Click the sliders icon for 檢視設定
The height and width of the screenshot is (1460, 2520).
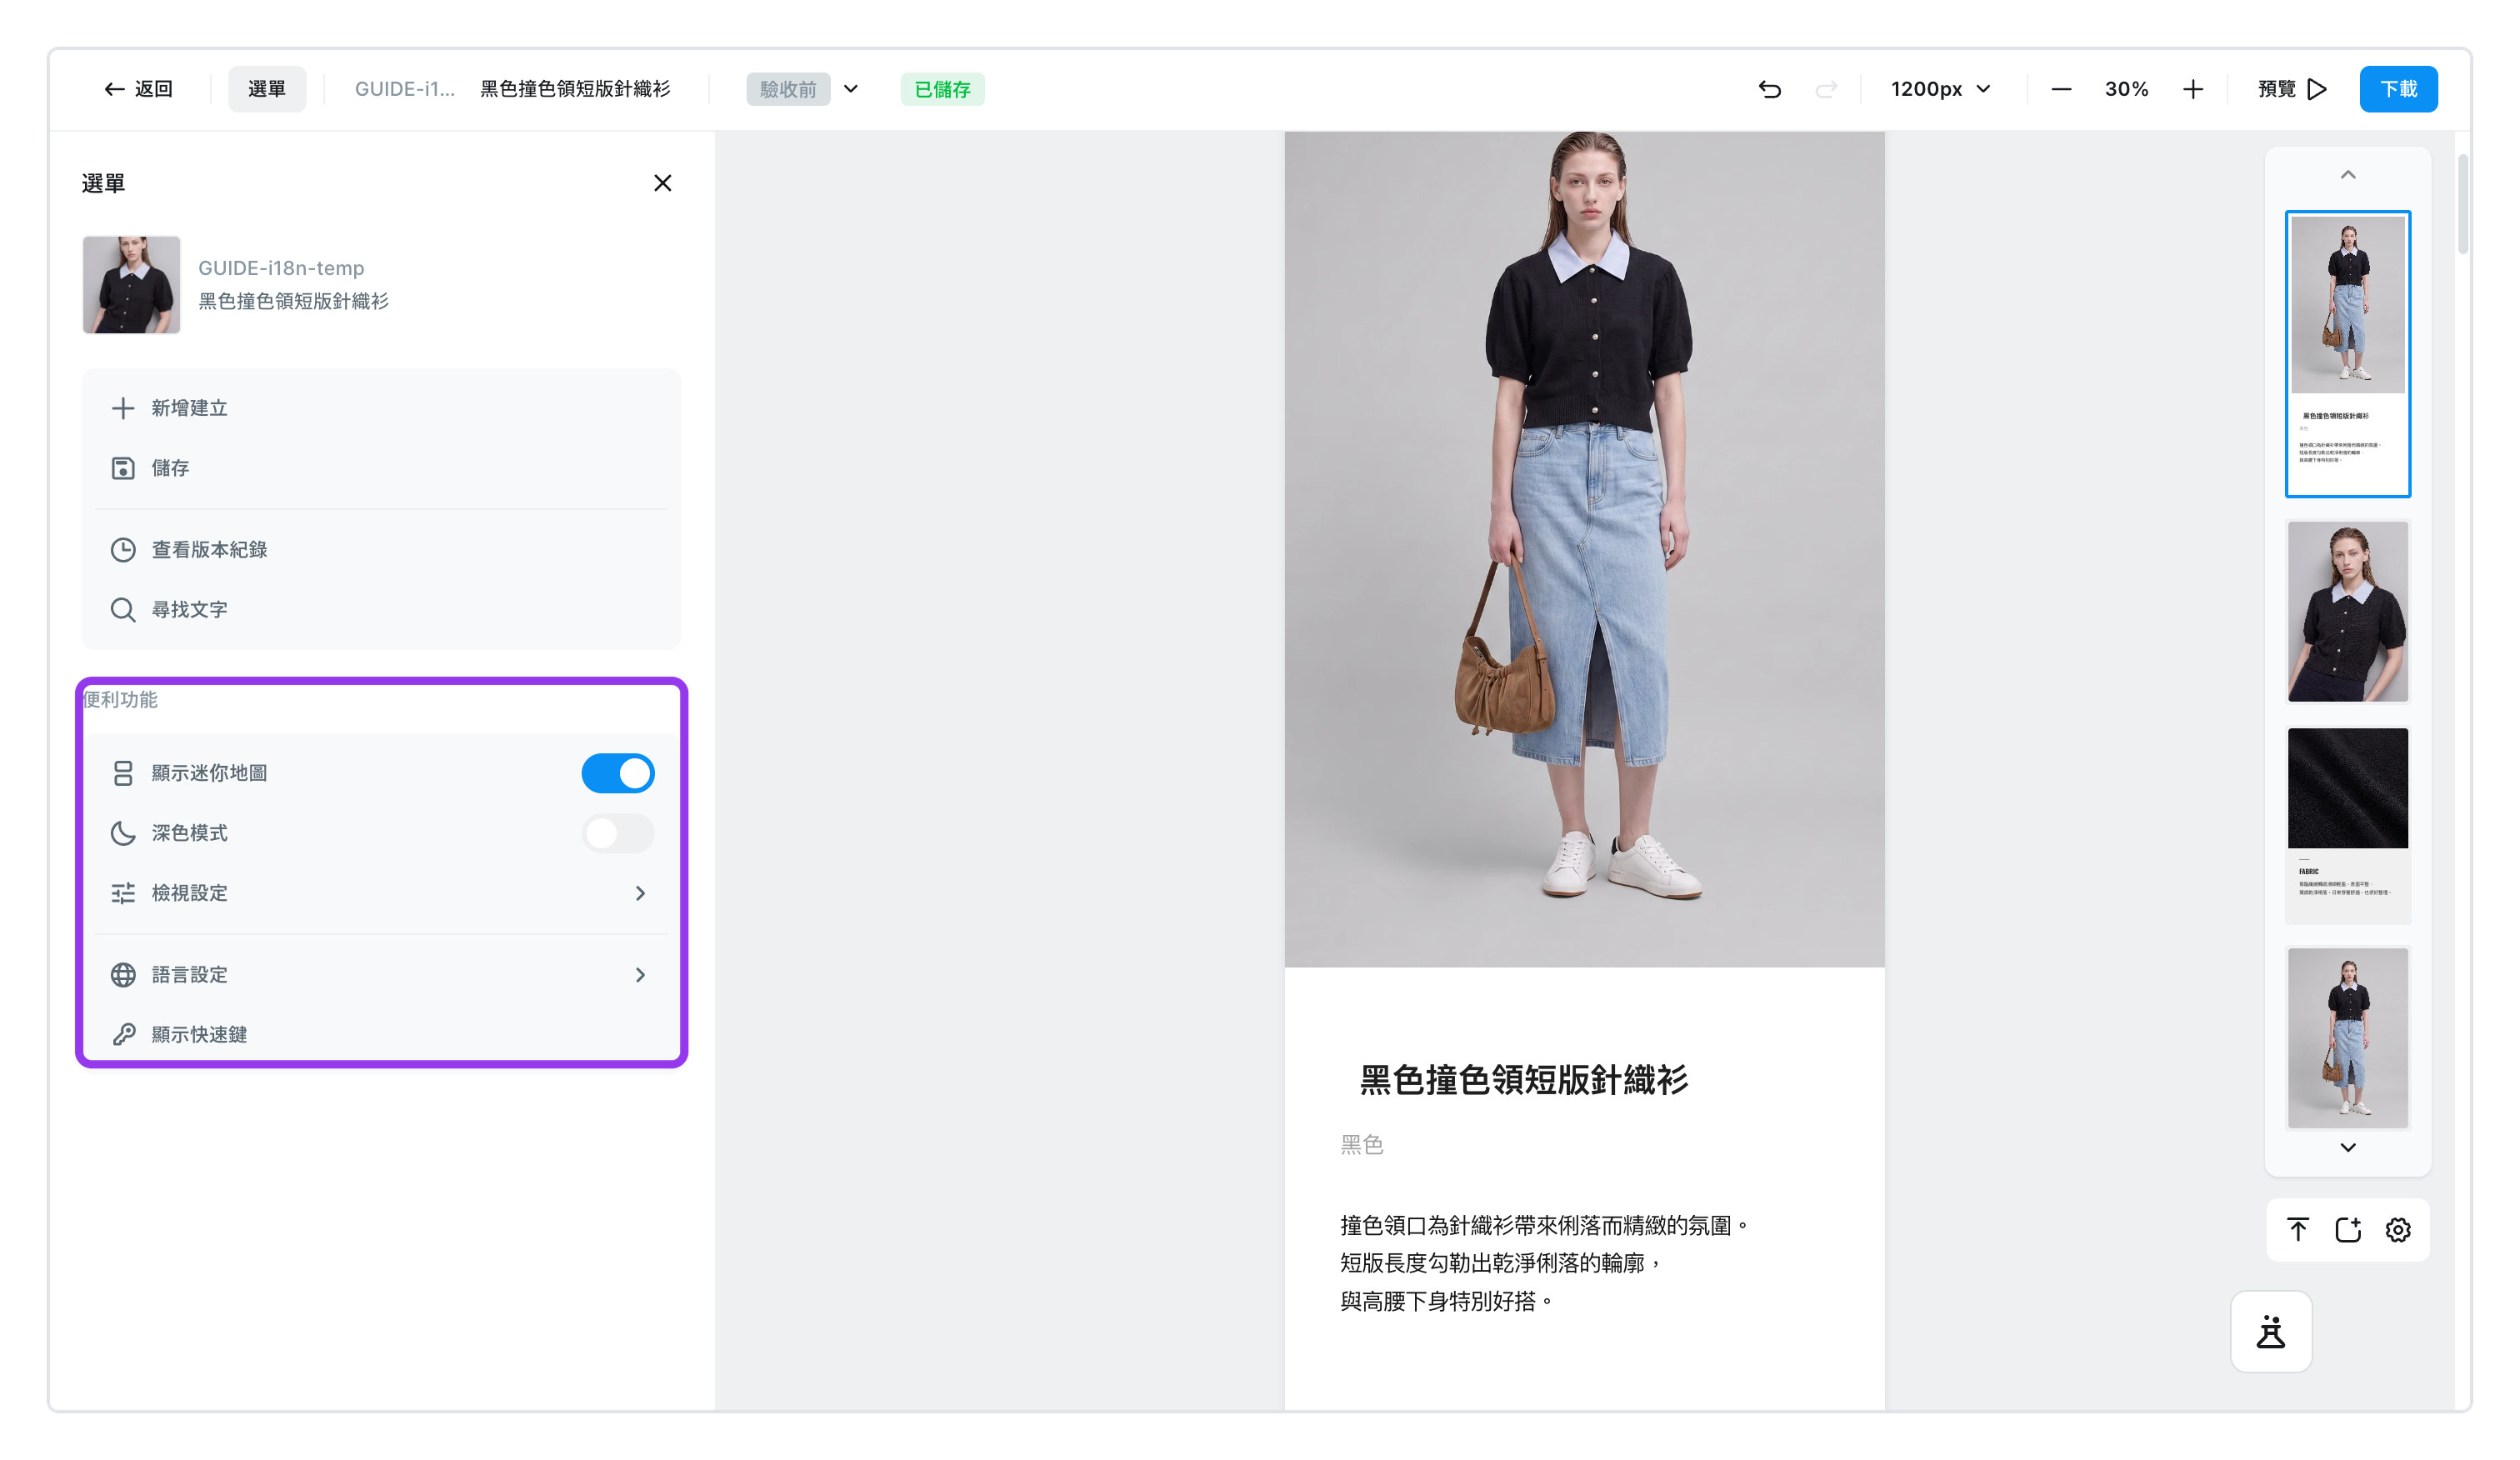[x=123, y=893]
